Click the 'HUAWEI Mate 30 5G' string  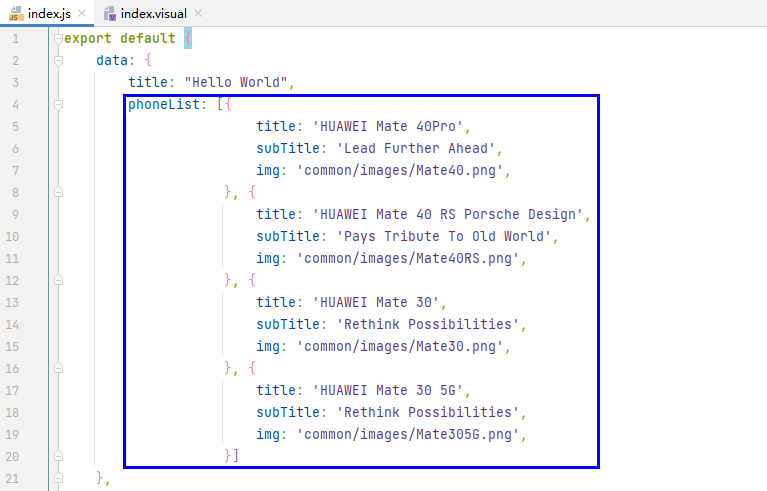(x=388, y=390)
